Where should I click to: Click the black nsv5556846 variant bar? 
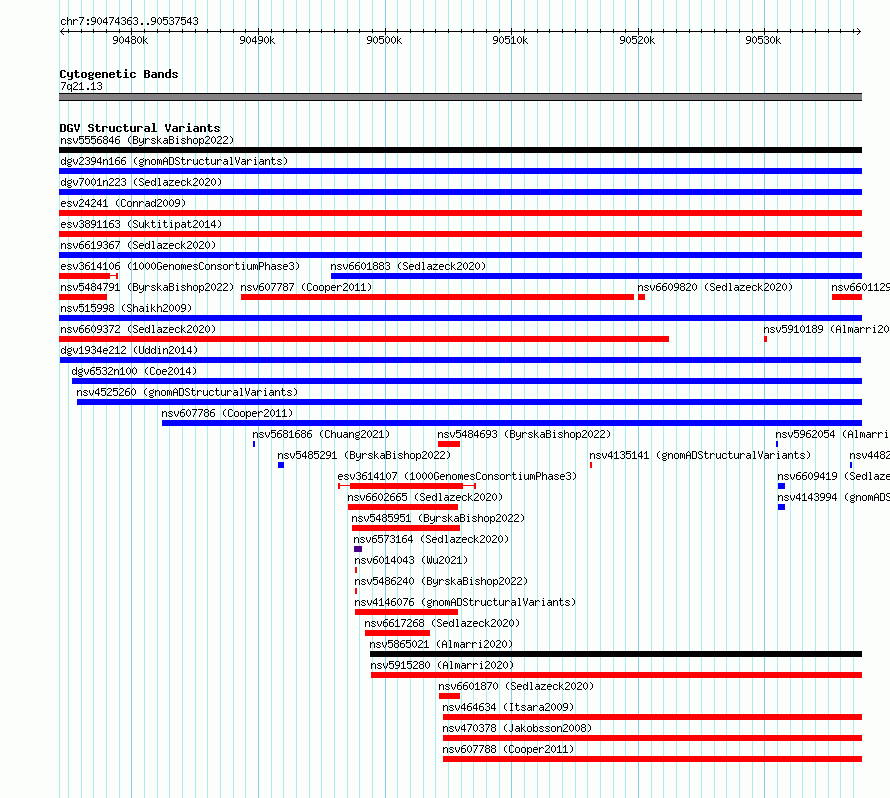pos(460,150)
